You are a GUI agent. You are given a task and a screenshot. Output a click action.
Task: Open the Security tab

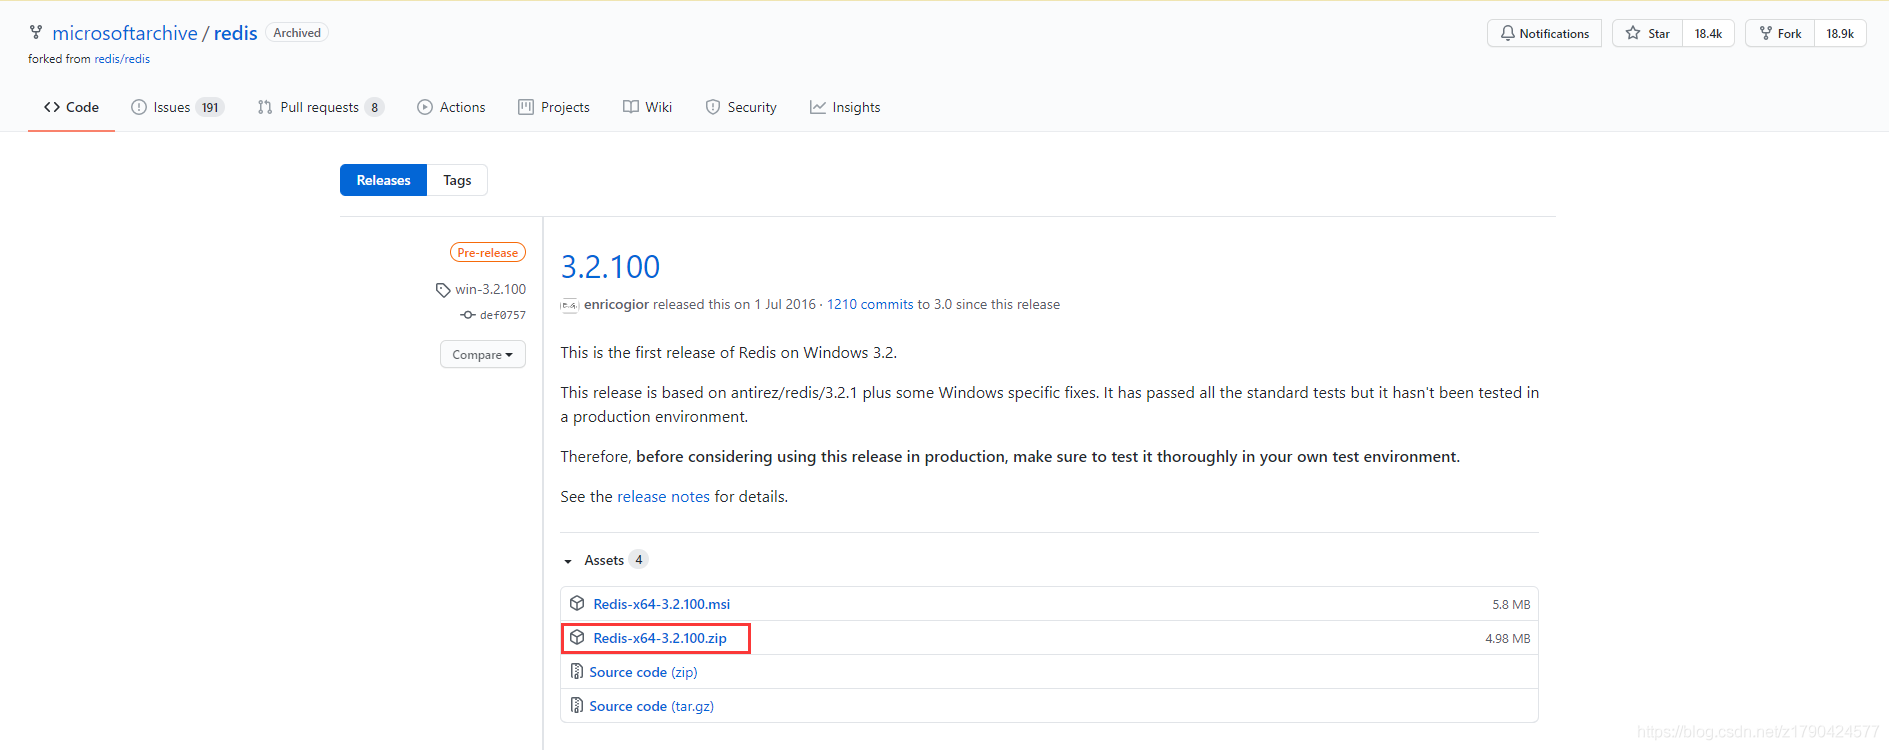(741, 107)
